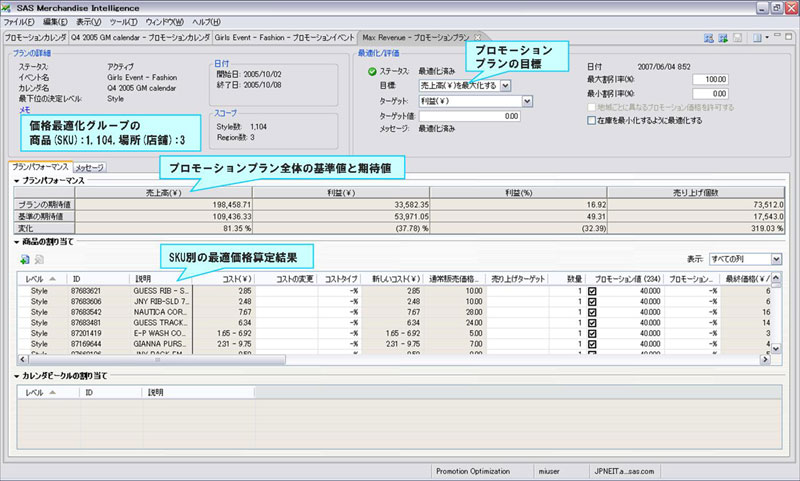Open the ツール(T) menu

click(x=123, y=22)
